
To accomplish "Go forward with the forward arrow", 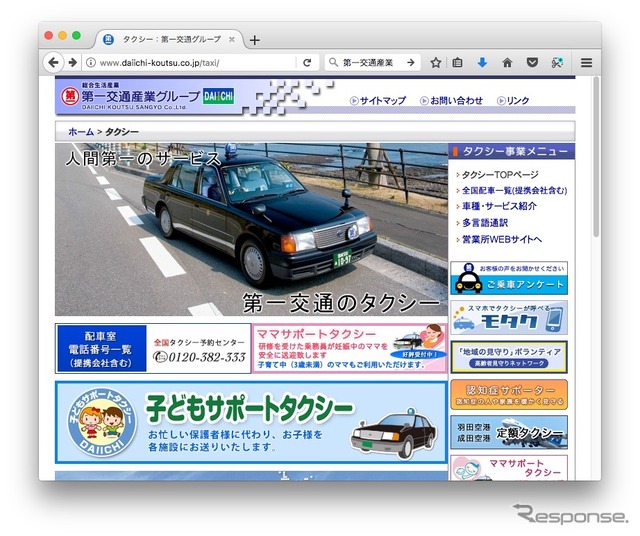I will pyautogui.click(x=73, y=62).
